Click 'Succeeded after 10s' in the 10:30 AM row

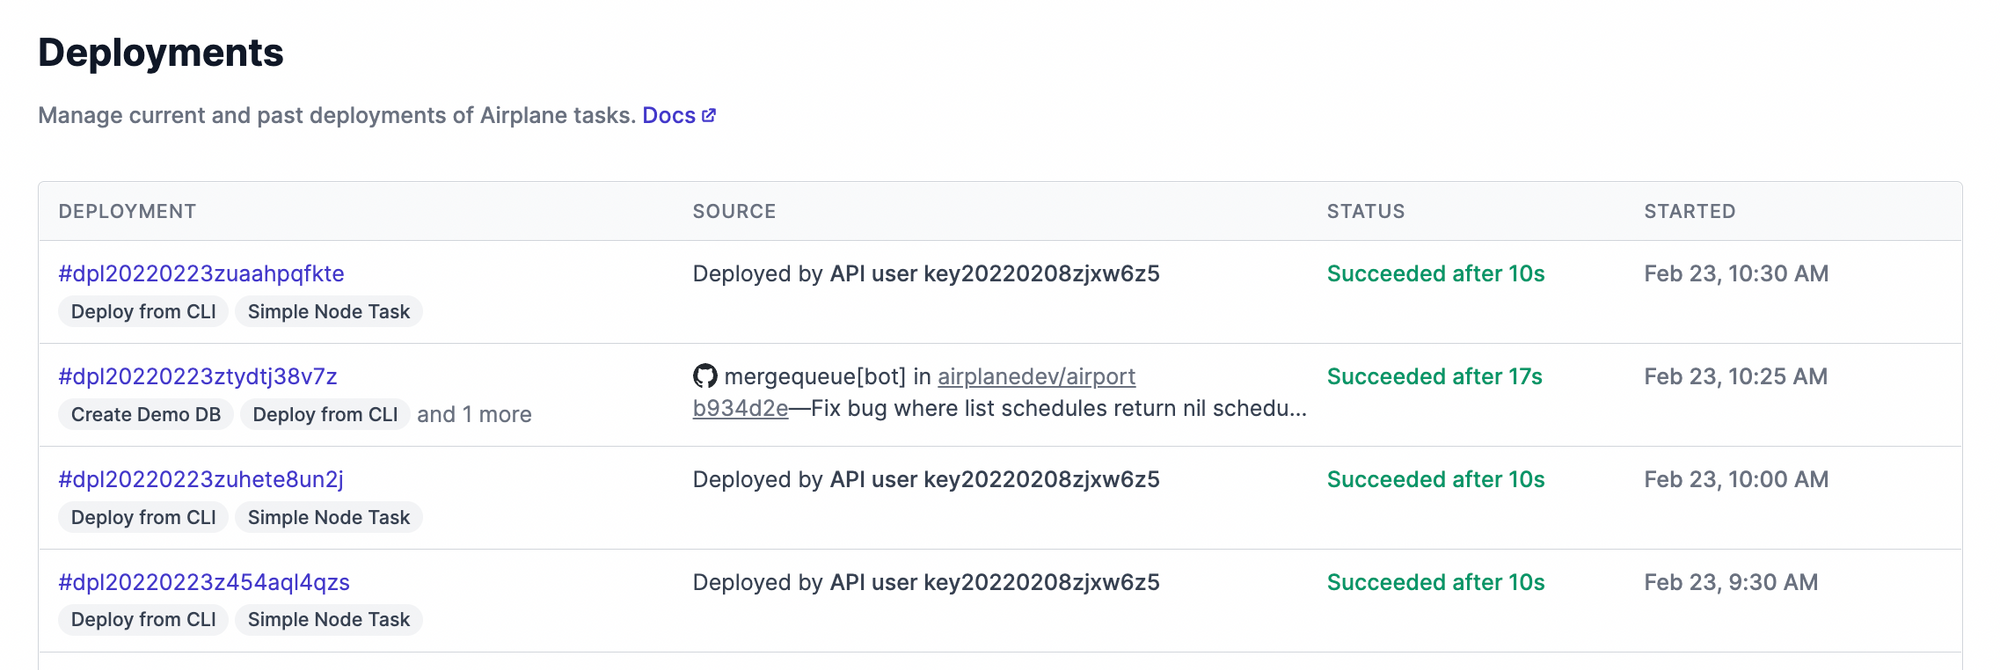tap(1435, 273)
